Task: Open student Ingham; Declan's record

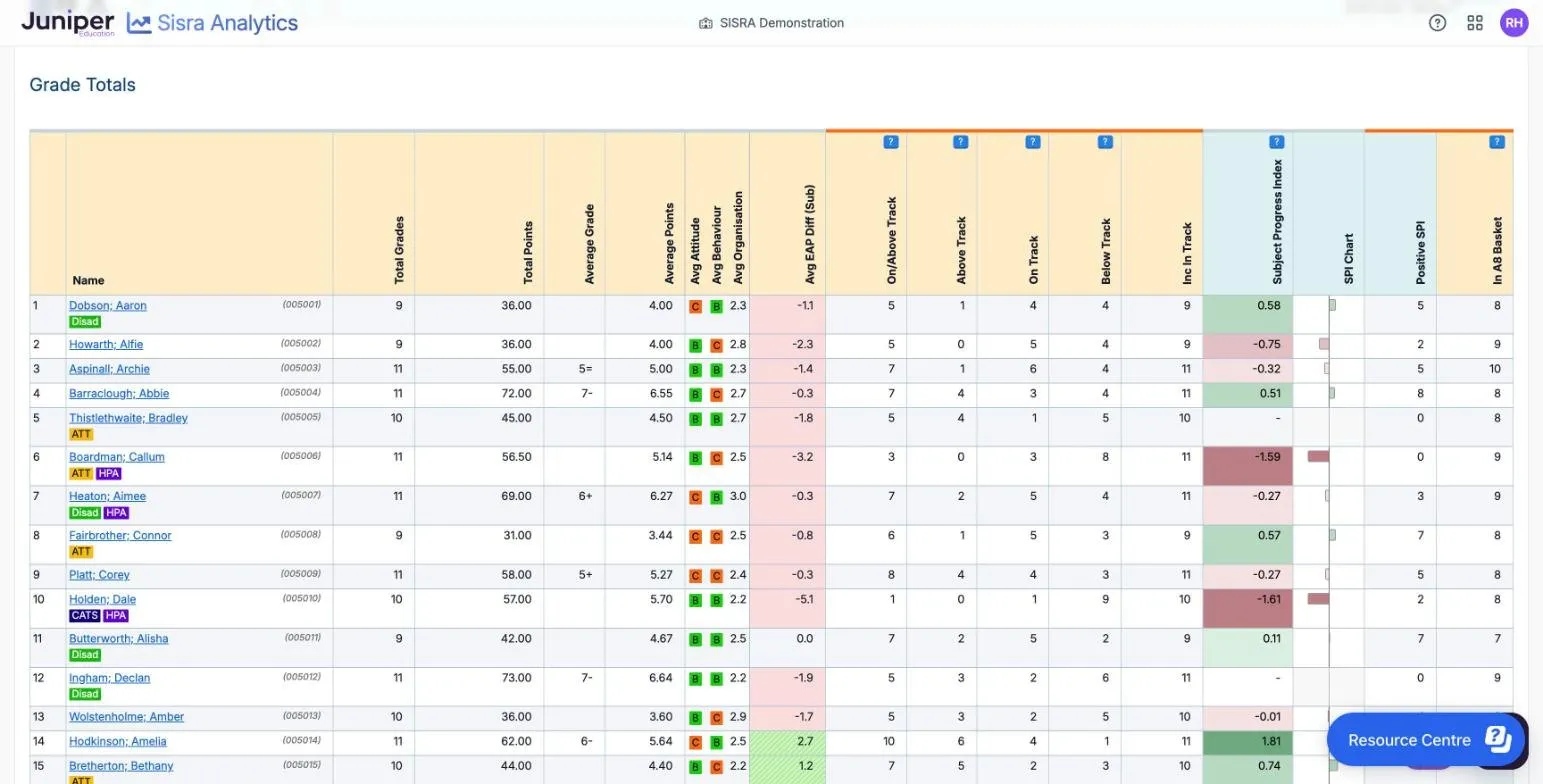Action: (109, 678)
